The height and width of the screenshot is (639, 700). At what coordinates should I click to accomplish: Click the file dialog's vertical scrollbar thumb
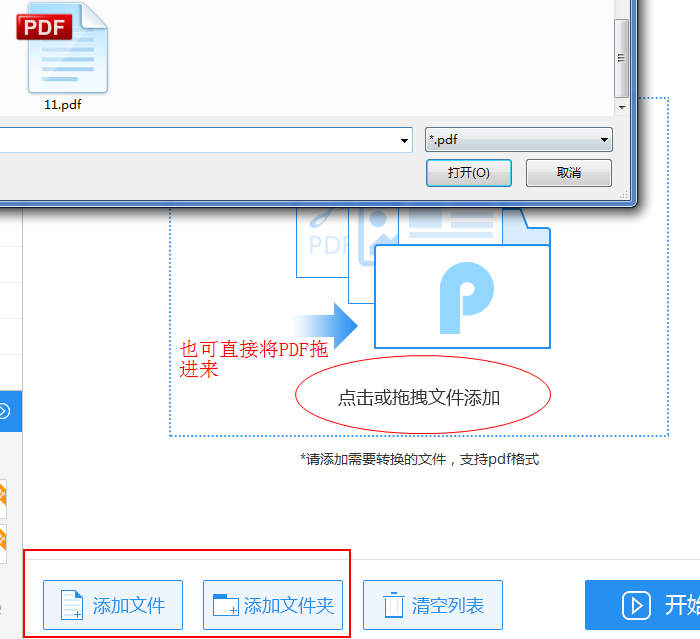621,58
